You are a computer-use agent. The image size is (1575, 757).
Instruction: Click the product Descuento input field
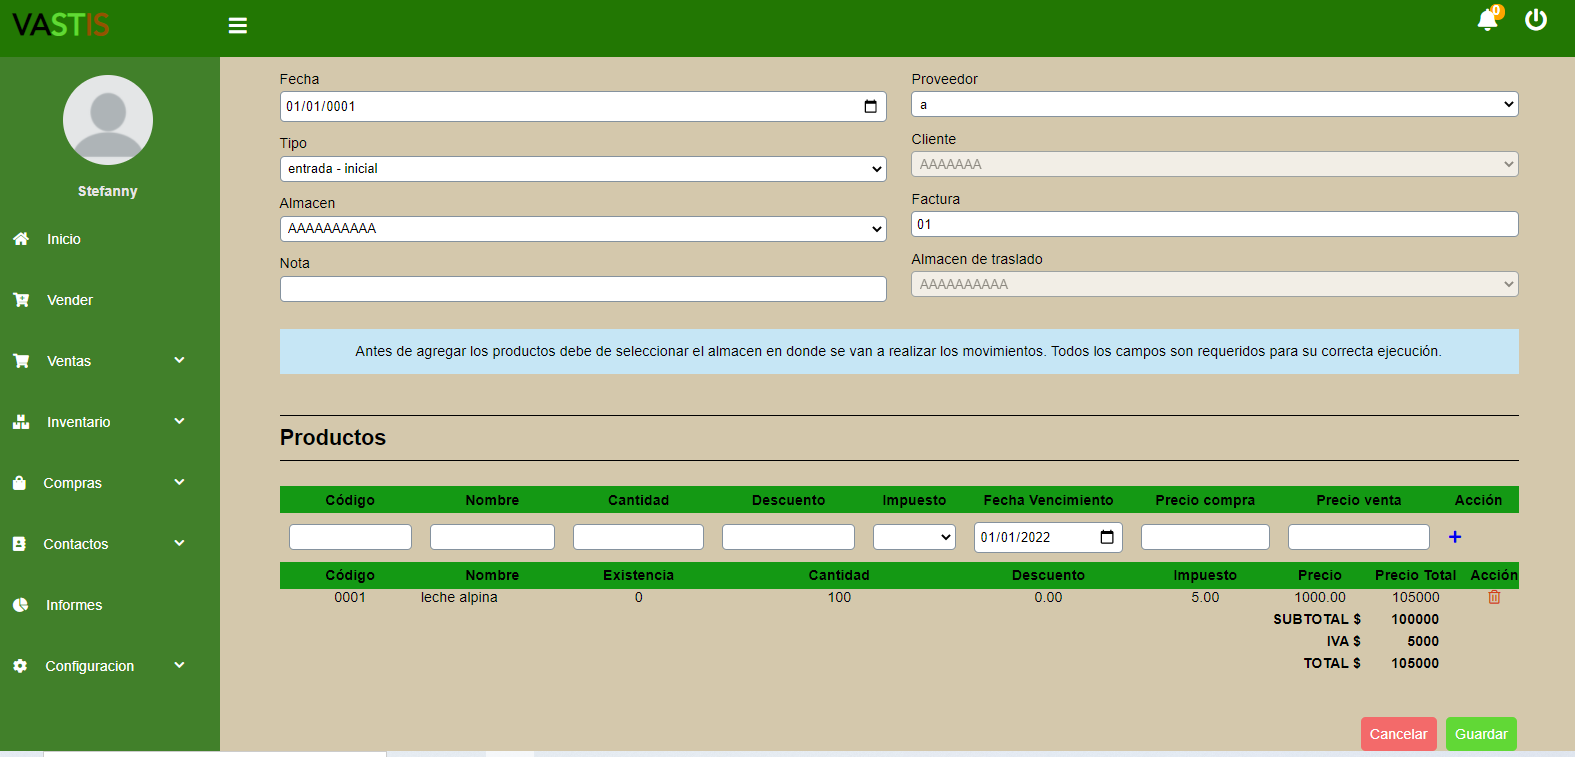[x=788, y=537]
